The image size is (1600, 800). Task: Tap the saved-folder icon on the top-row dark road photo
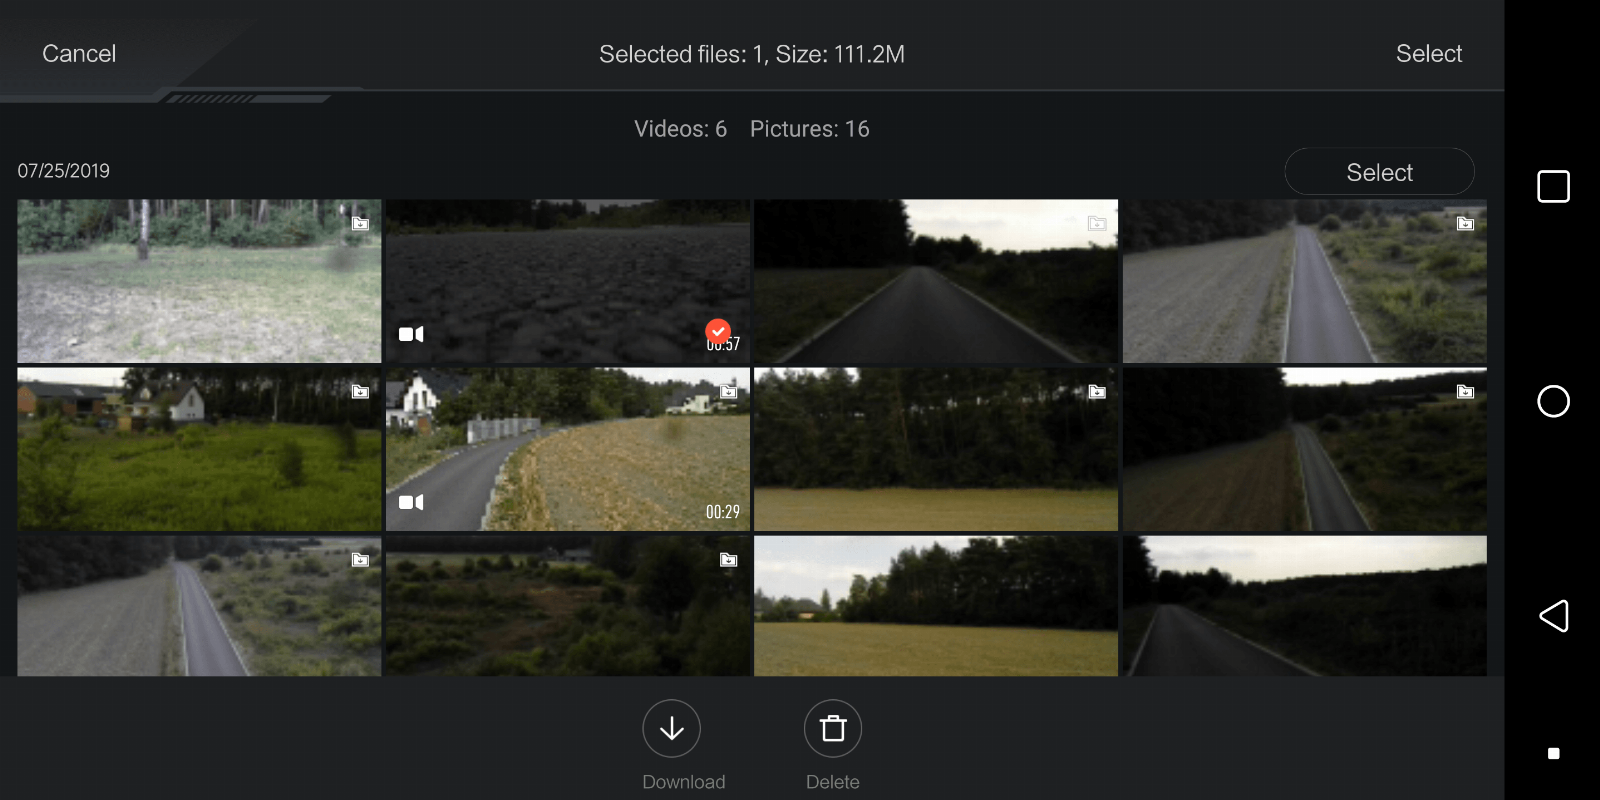1097,224
